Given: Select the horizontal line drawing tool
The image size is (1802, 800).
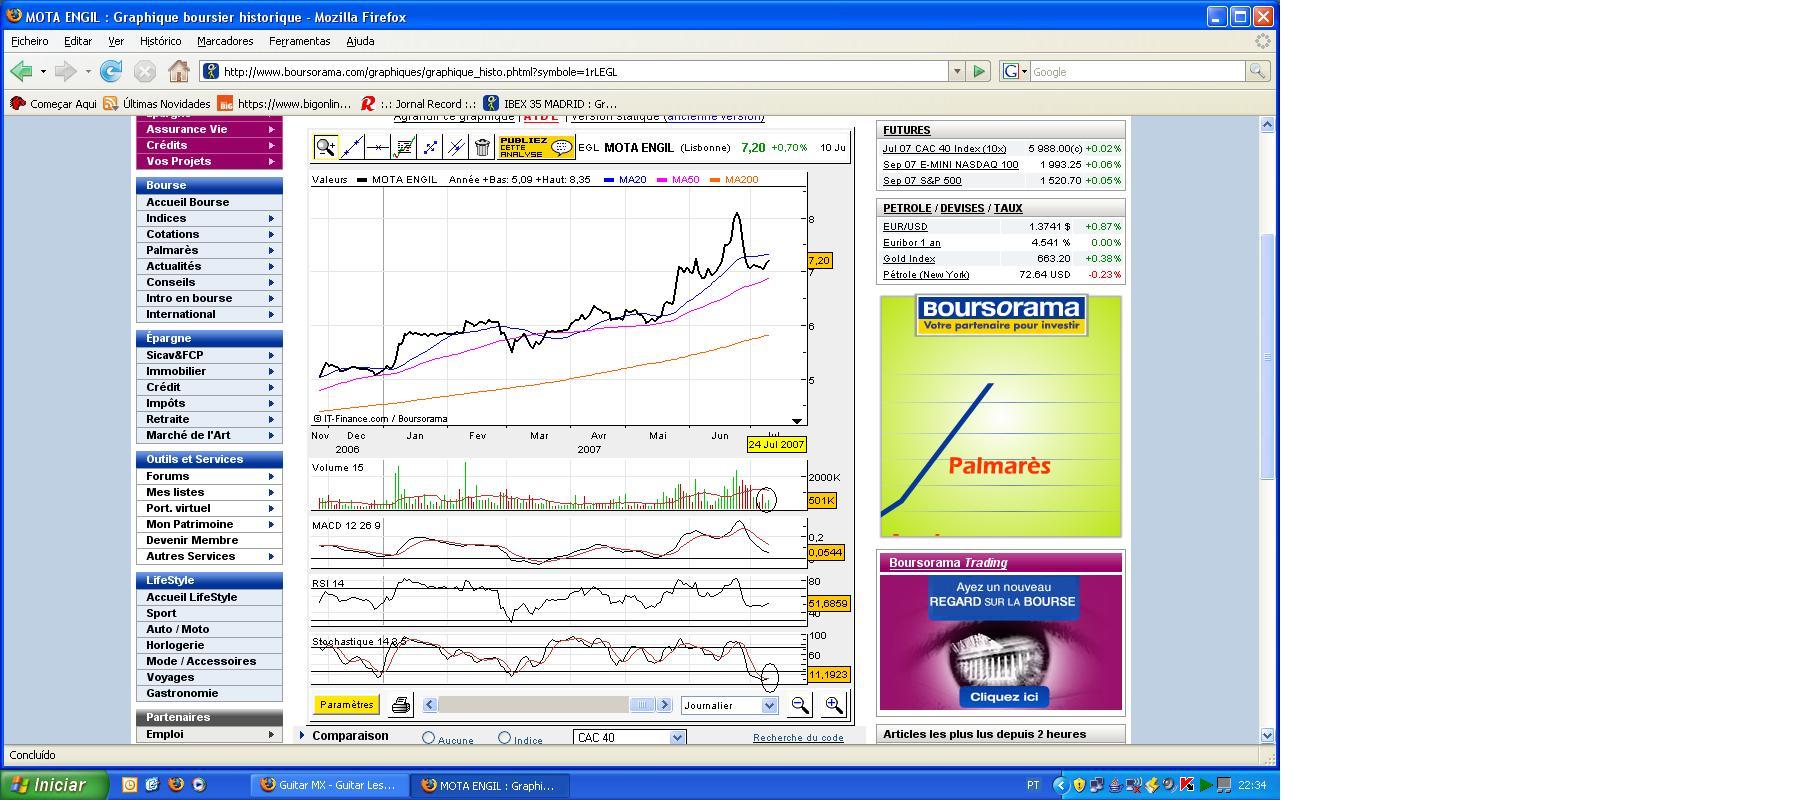Looking at the screenshot, I should tap(378, 147).
